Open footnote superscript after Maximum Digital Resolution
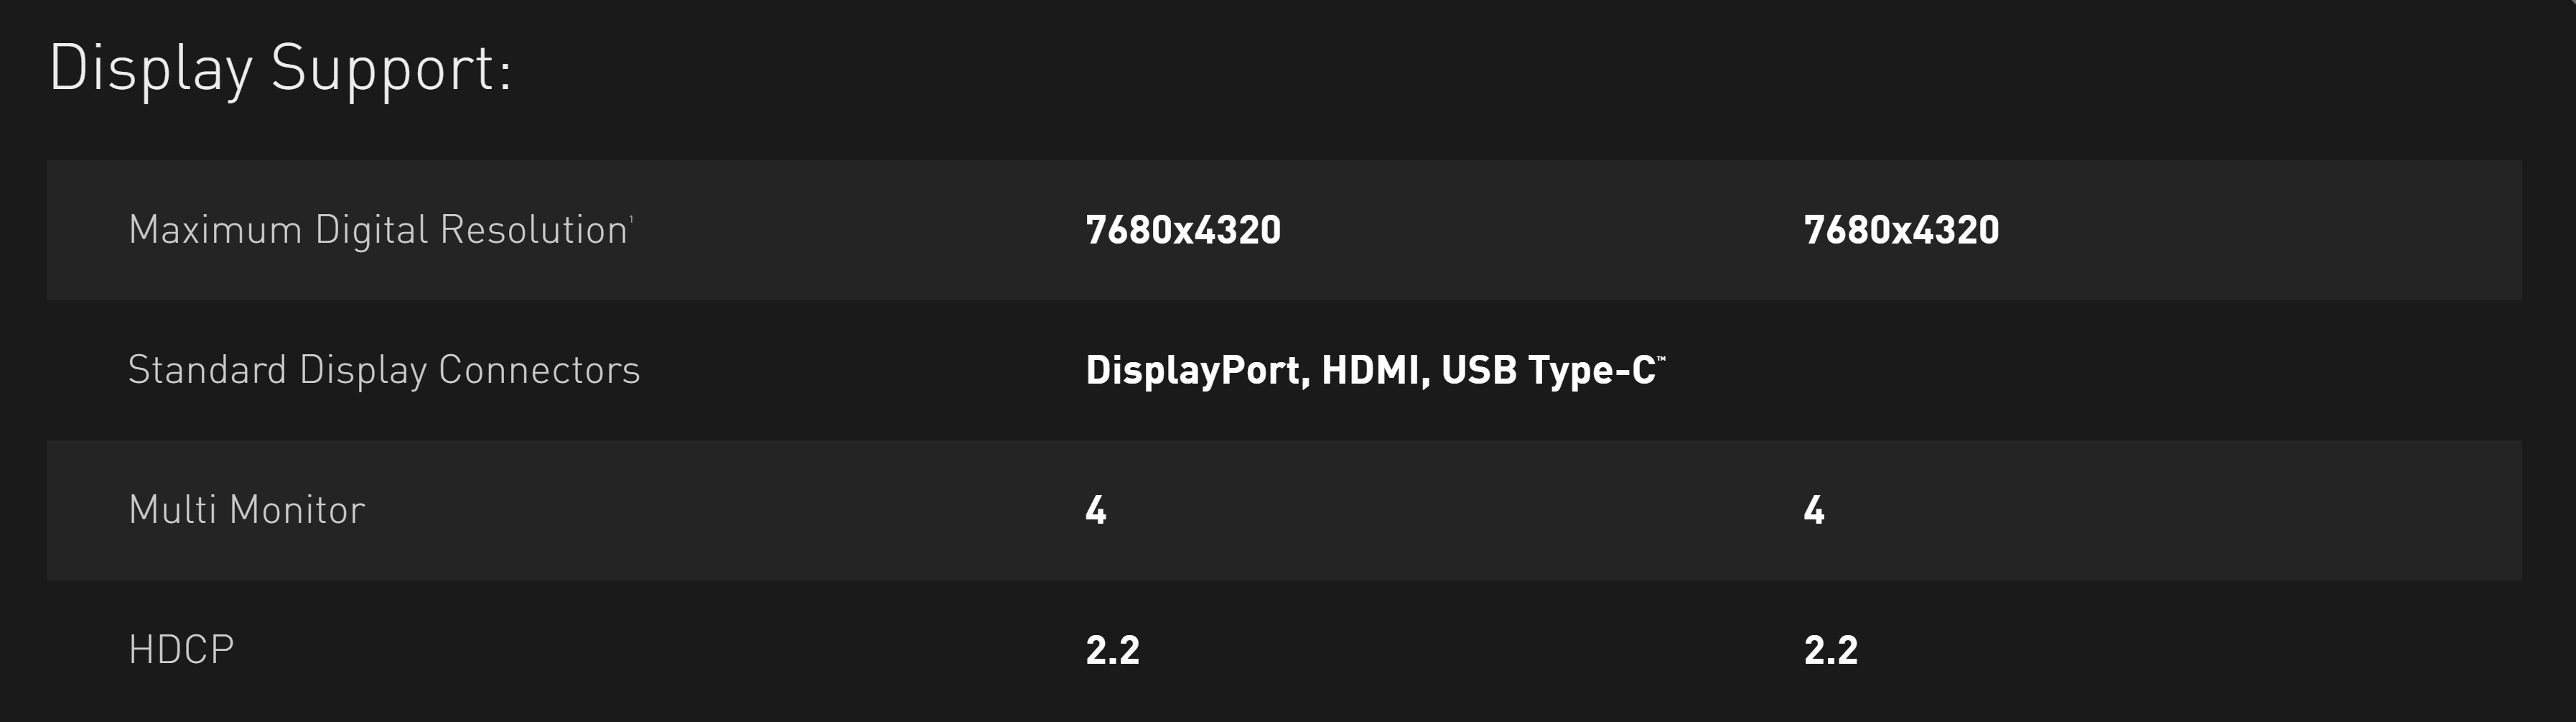 tap(631, 219)
